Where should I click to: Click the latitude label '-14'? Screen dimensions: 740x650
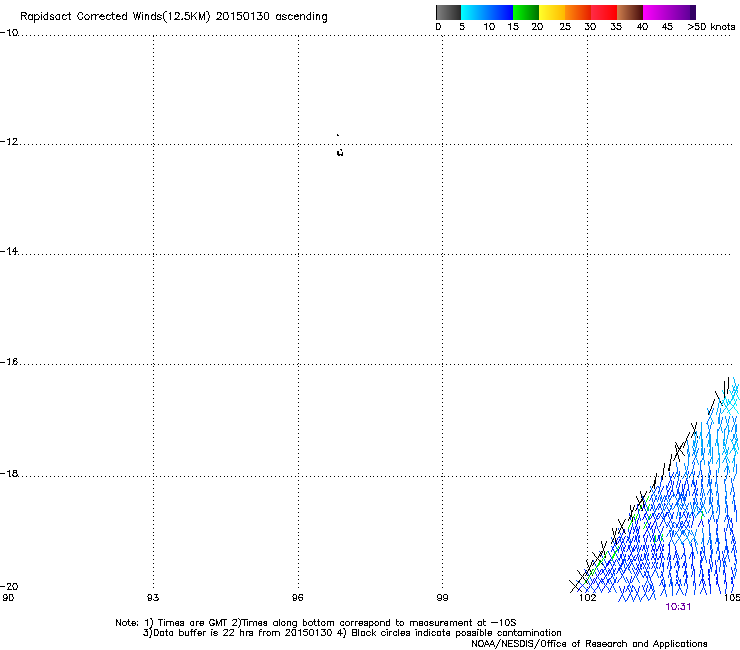[x=9, y=251]
